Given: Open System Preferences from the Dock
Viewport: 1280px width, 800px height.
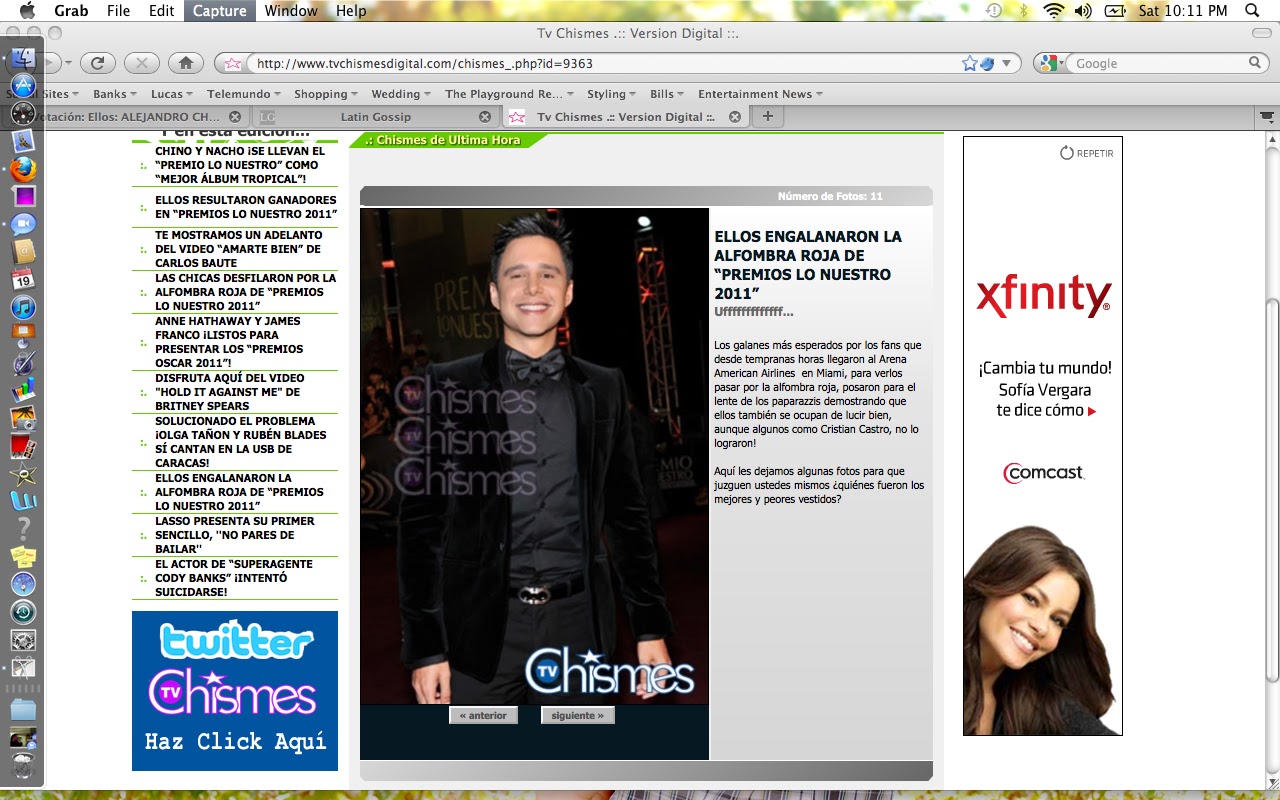Looking at the screenshot, I should [x=23, y=639].
